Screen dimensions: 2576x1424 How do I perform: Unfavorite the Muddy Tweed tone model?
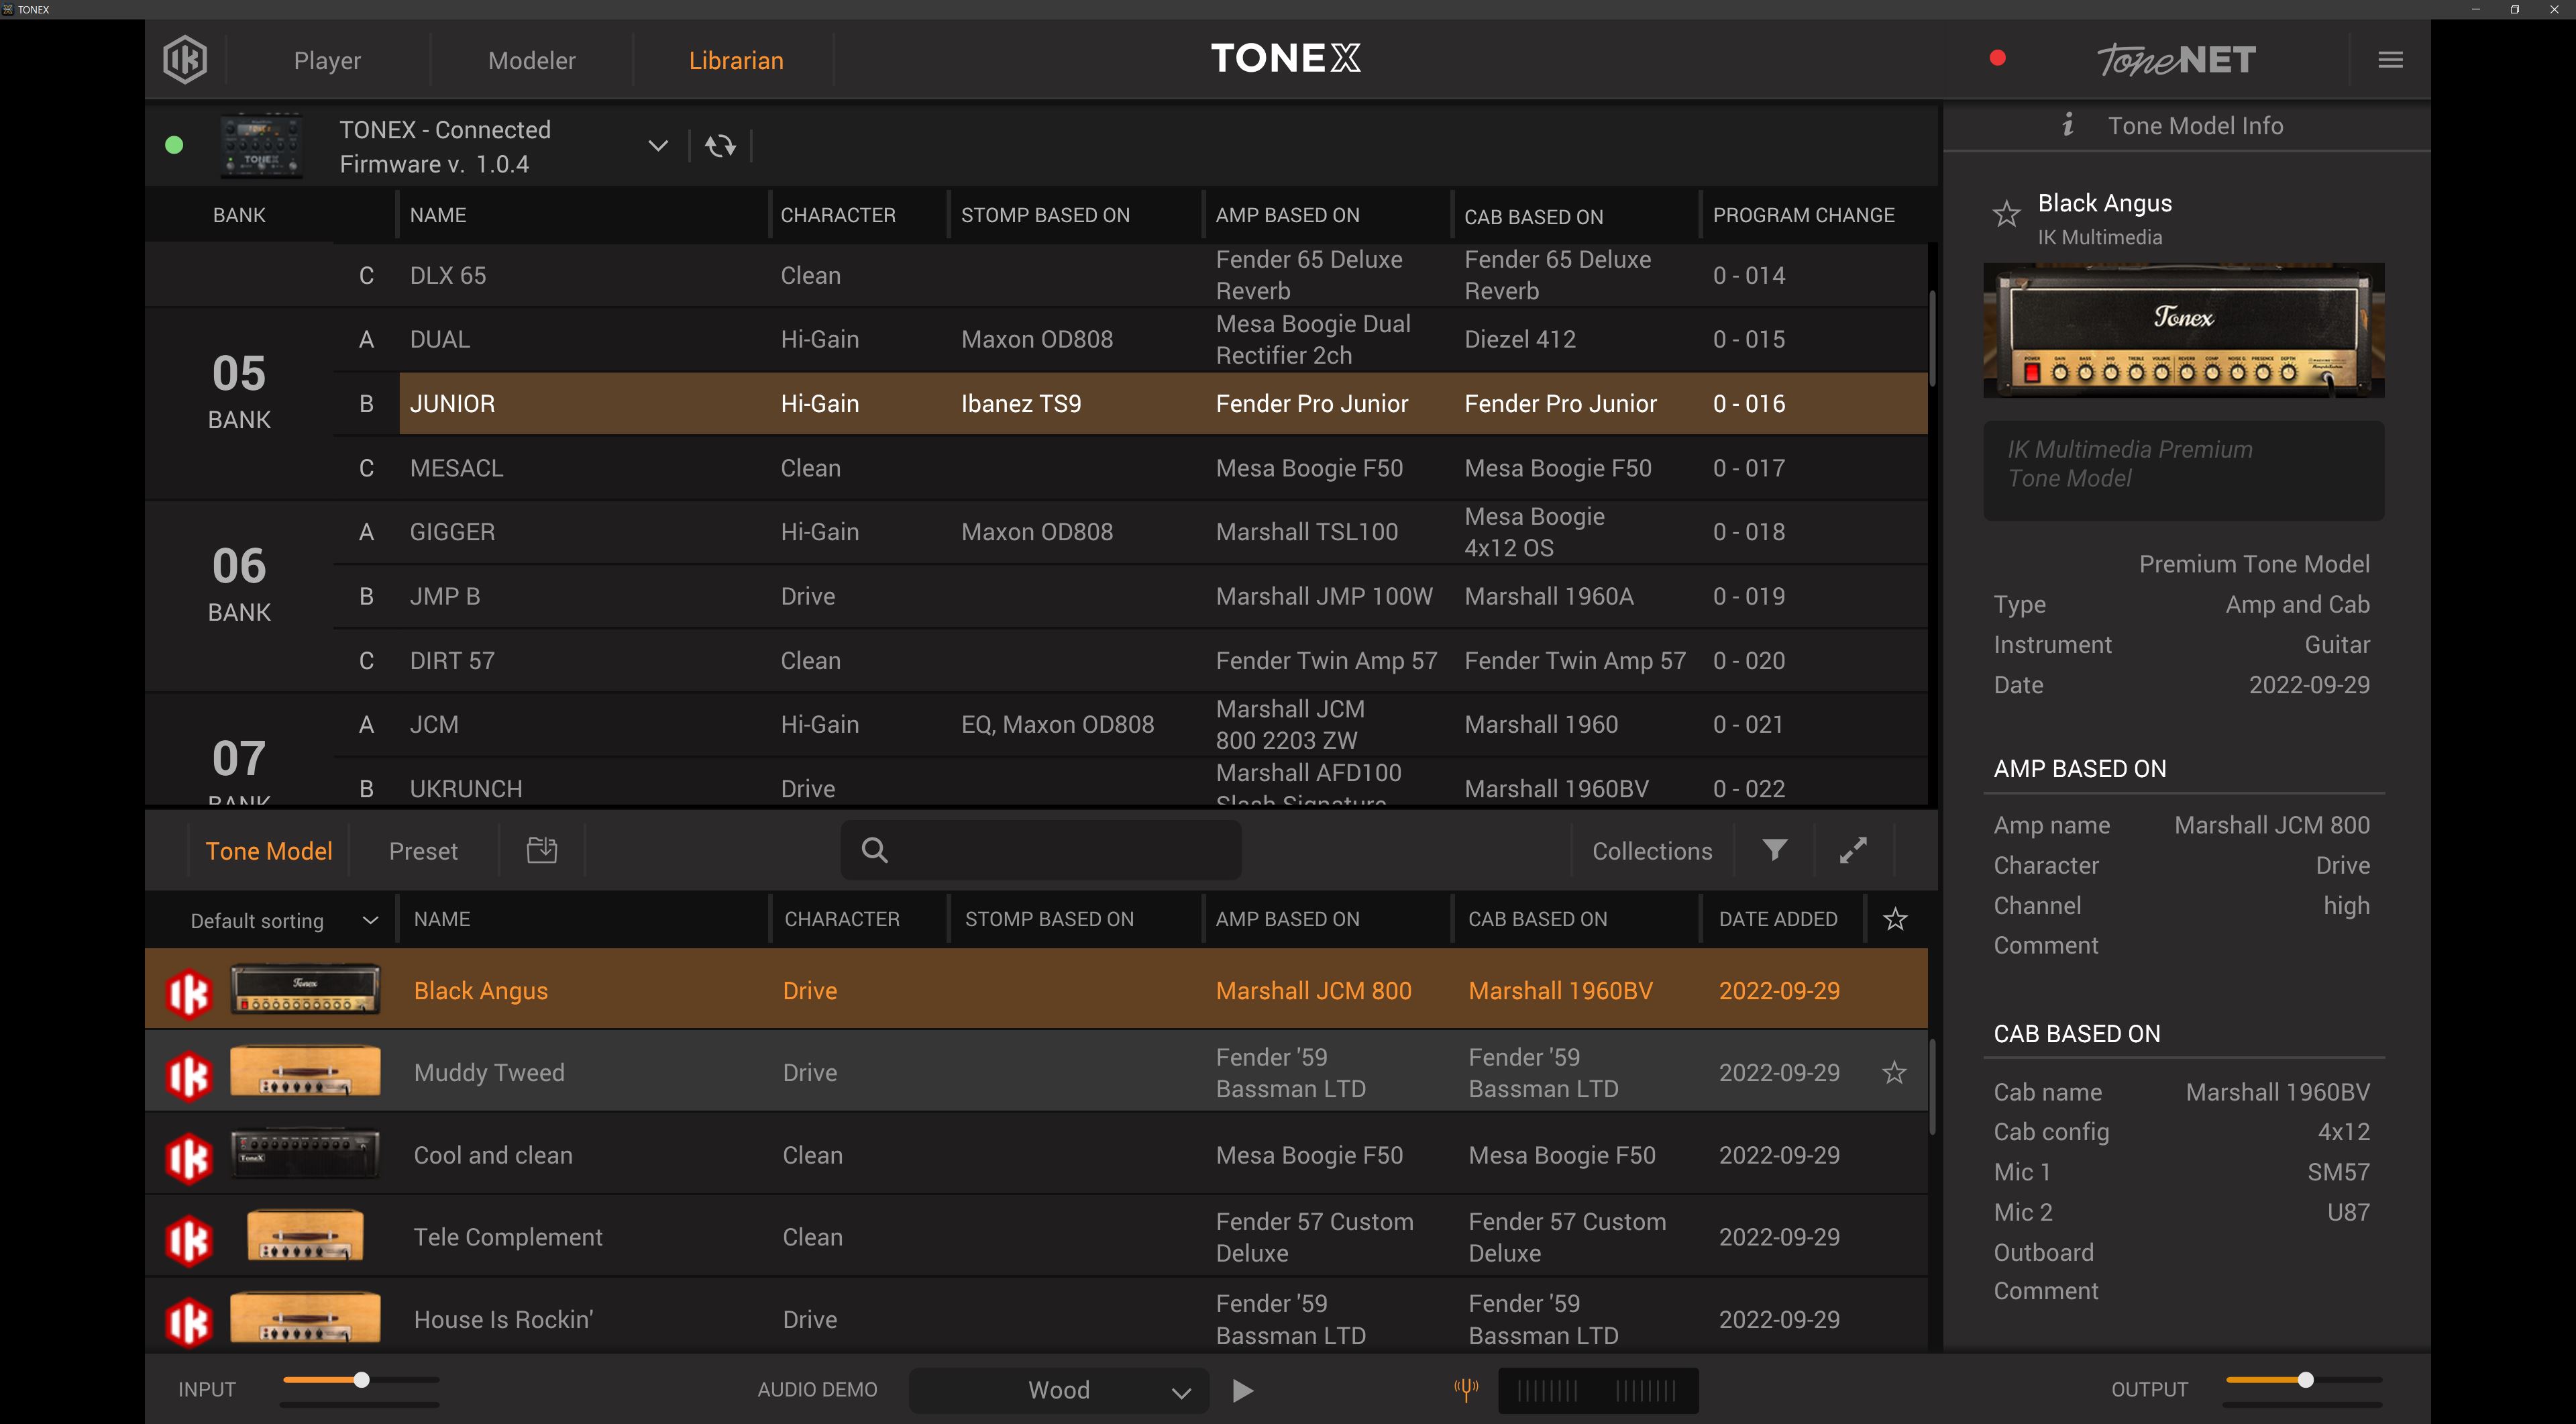tap(1894, 1072)
